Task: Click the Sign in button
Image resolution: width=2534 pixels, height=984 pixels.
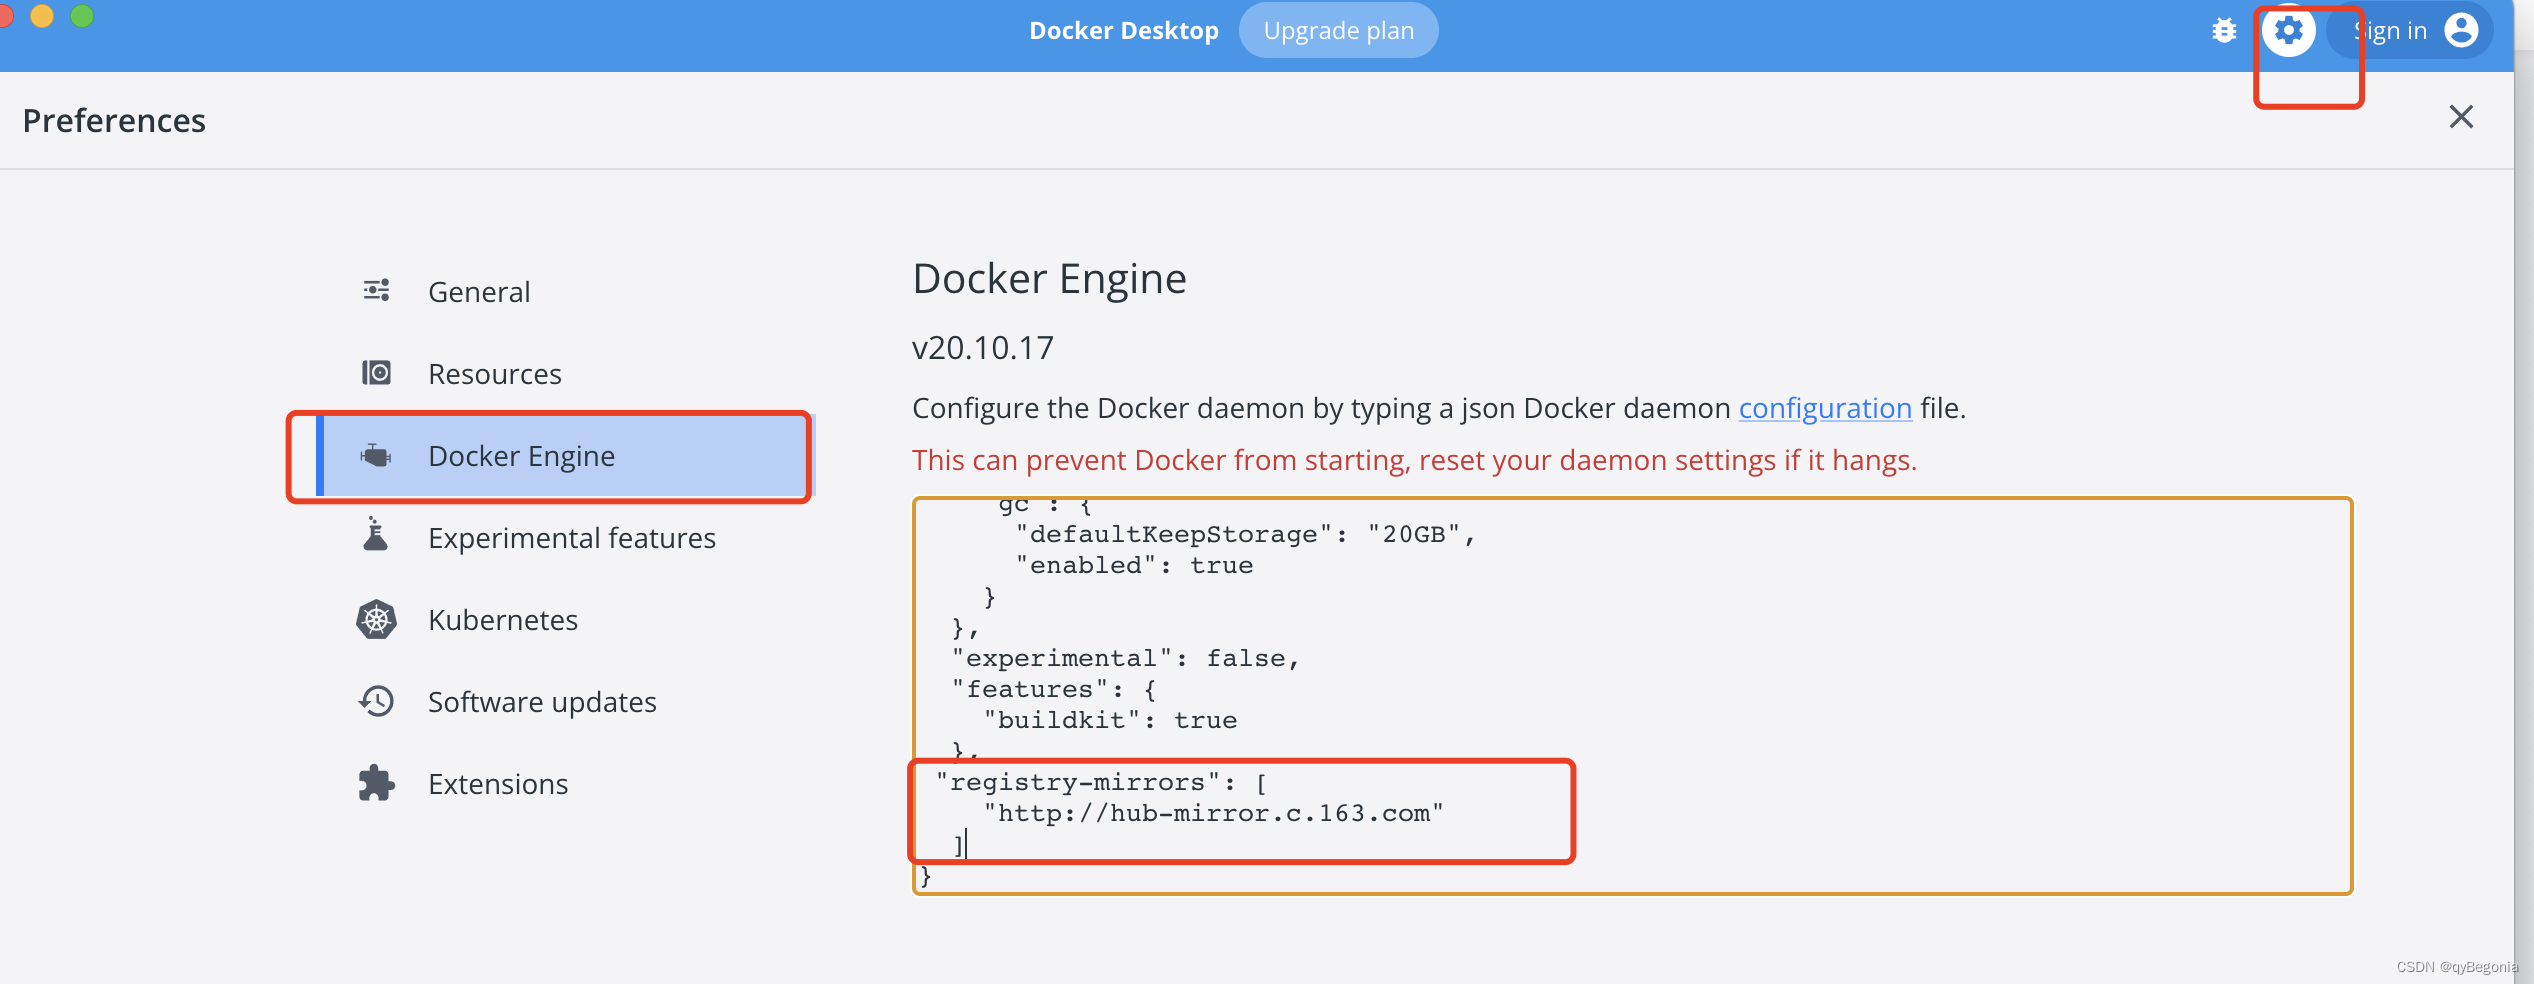Action: pyautogui.click(x=2409, y=31)
